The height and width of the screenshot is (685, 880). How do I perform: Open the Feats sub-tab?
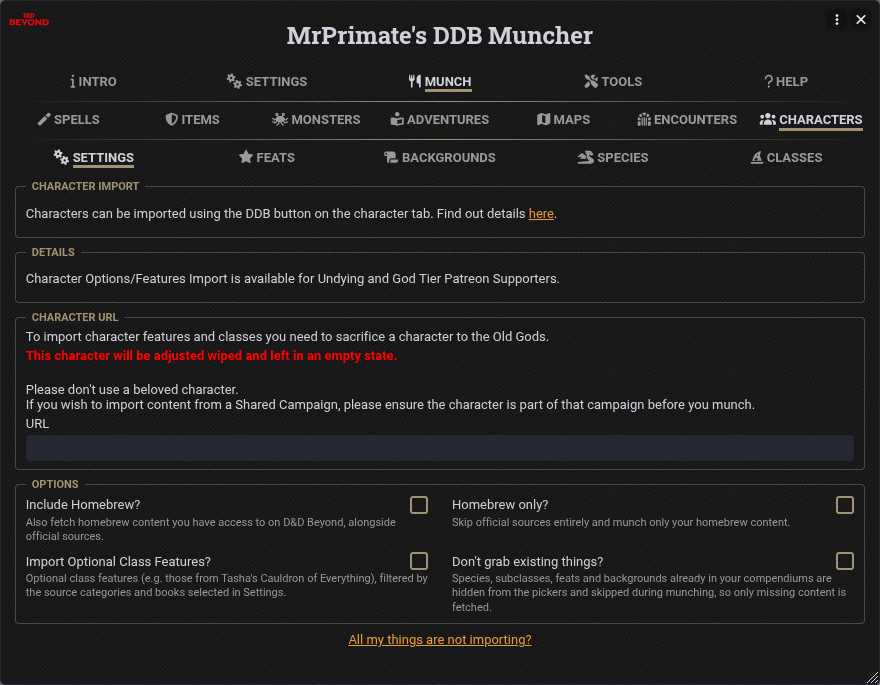pyautogui.click(x=267, y=158)
